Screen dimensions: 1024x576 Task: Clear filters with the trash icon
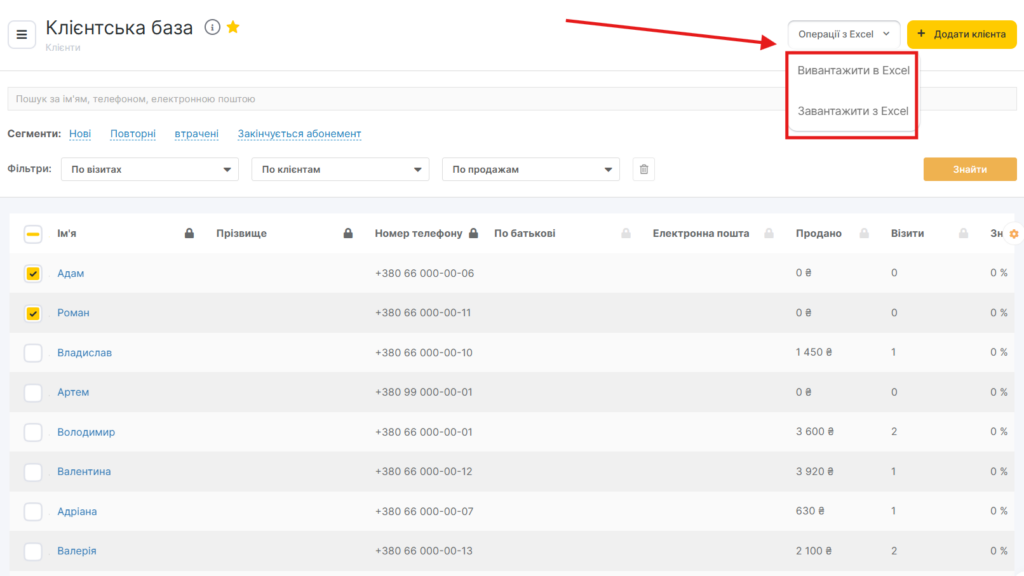tap(644, 170)
